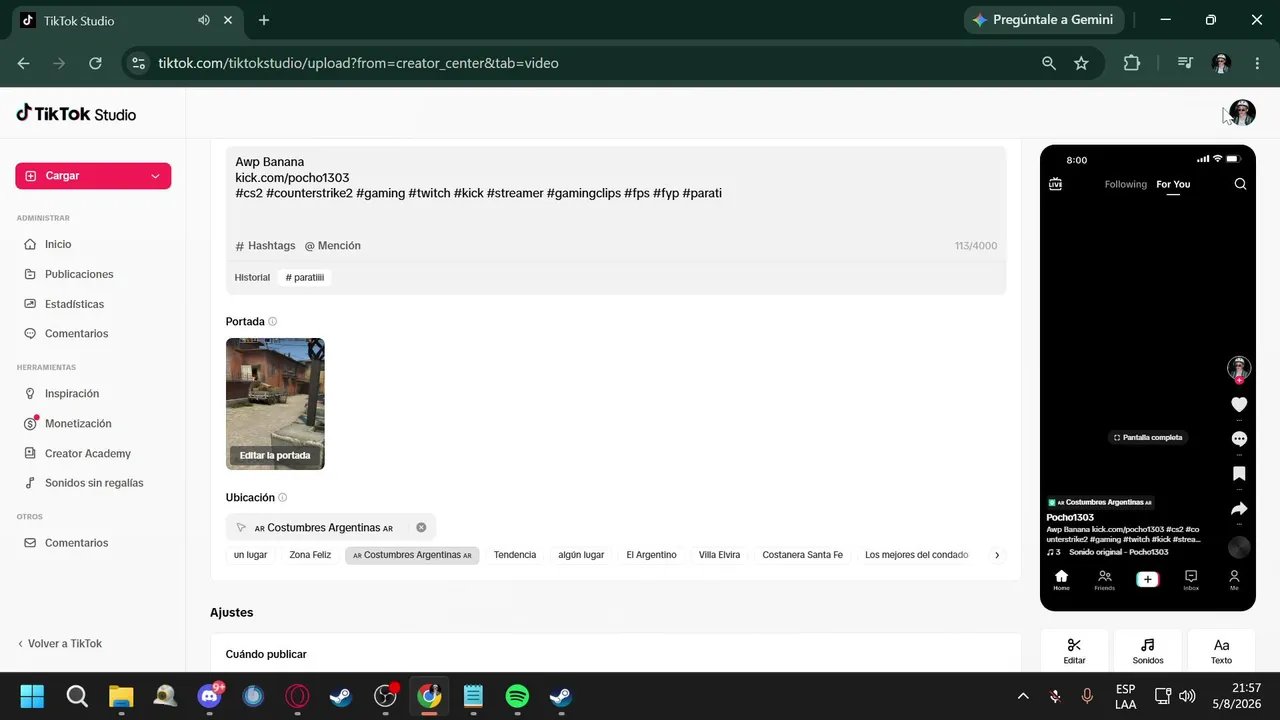This screenshot has height=720, width=1280.
Task: Choose the Villa Elvira location chip
Action: click(x=720, y=555)
